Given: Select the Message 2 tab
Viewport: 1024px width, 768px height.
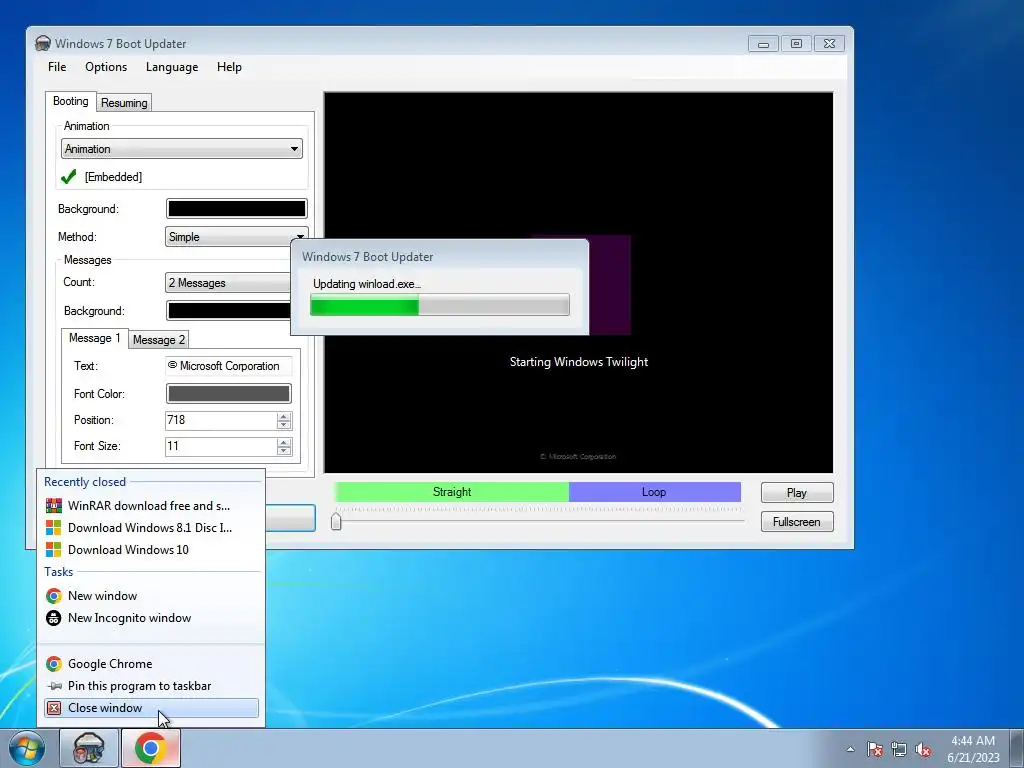Looking at the screenshot, I should click(x=159, y=340).
